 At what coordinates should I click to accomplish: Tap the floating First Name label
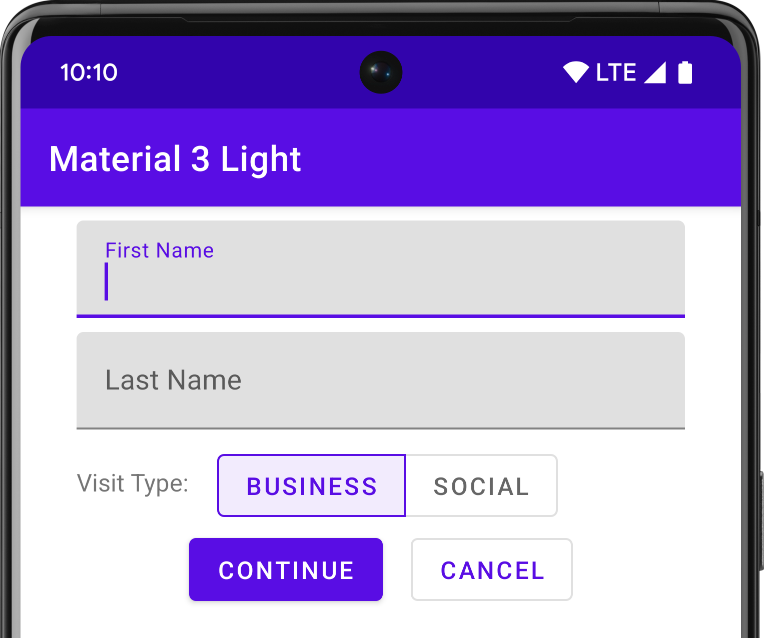point(159,250)
